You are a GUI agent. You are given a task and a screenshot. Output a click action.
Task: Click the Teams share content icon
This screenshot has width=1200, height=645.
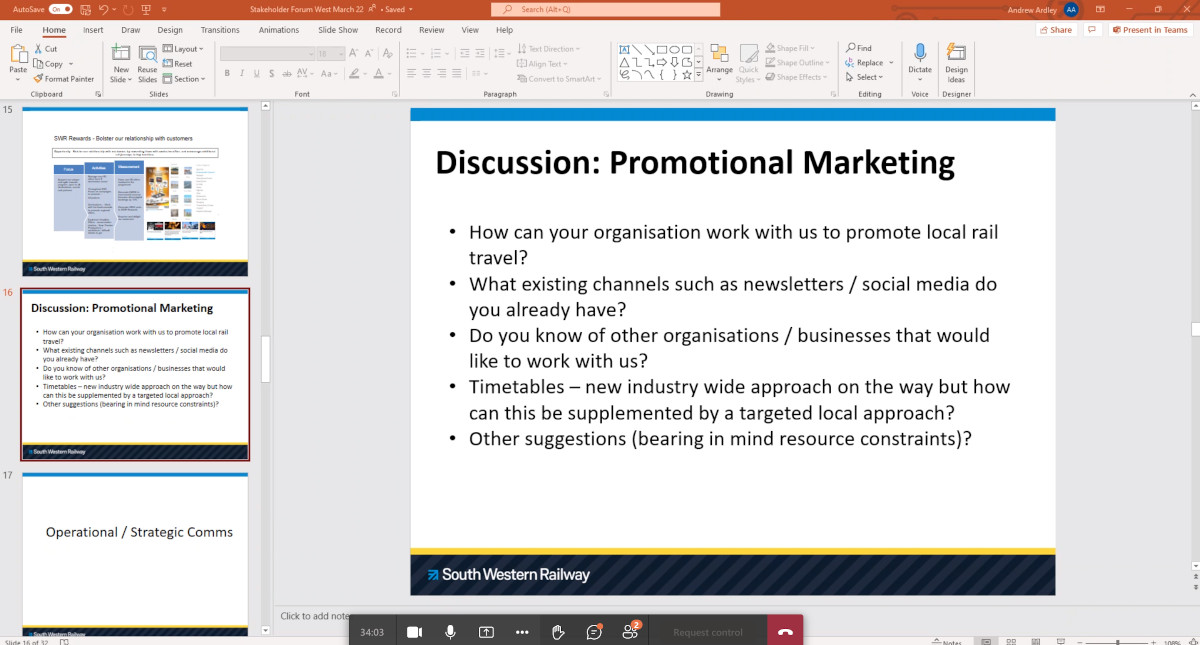tap(486, 632)
